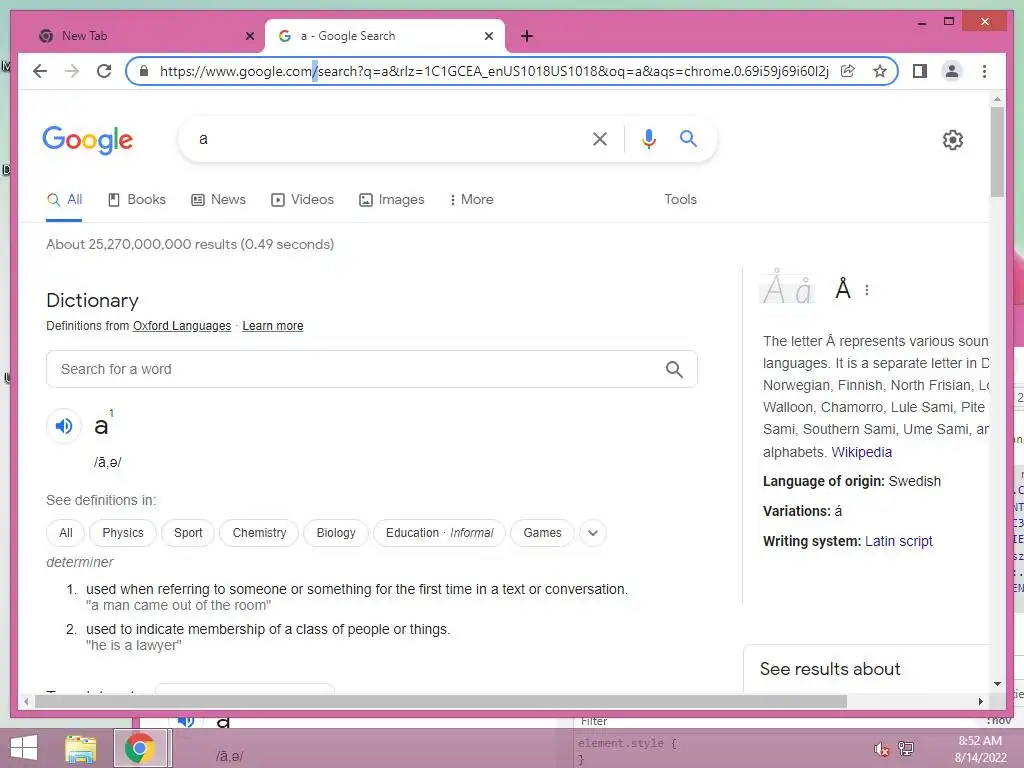This screenshot has width=1024, height=768.
Task: Click Chrome icon in taskbar
Action: (140, 748)
